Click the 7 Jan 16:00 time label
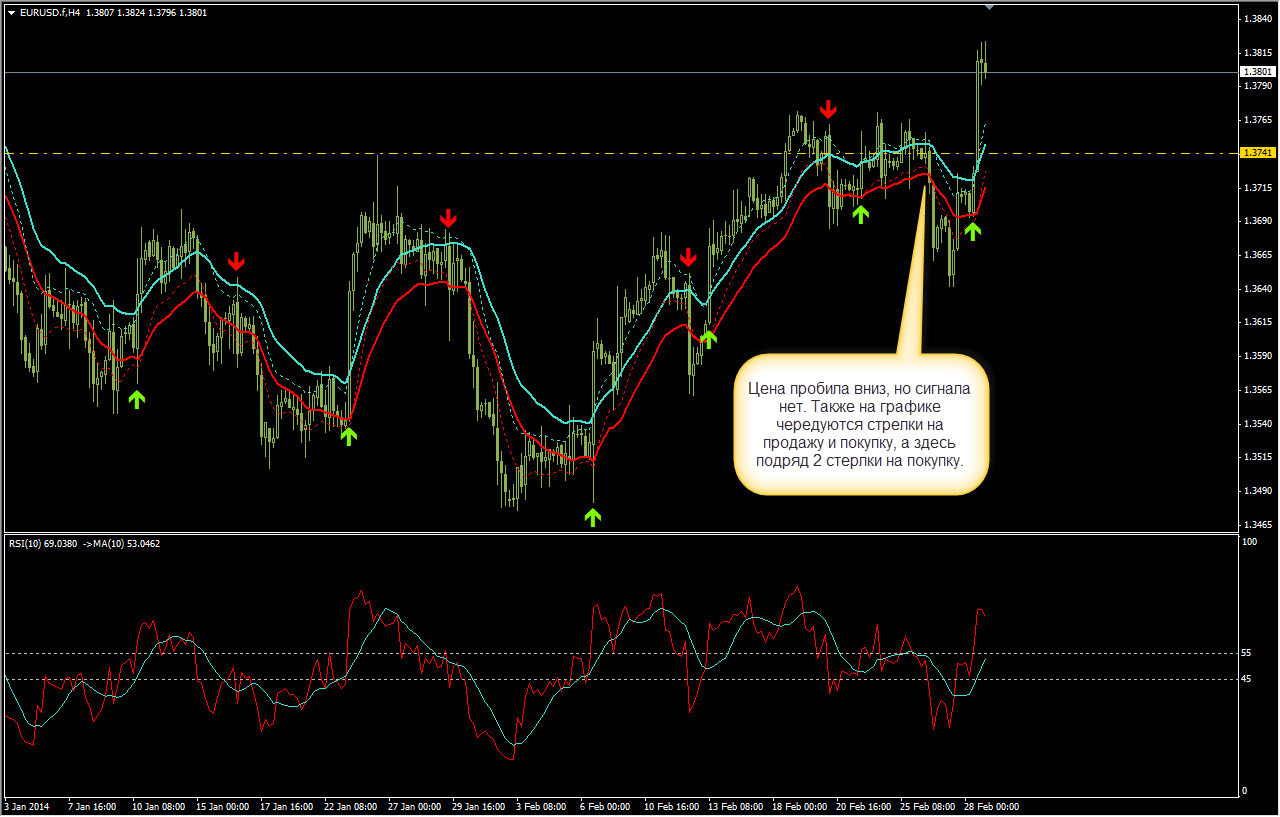This screenshot has width=1280, height=817. [x=91, y=806]
